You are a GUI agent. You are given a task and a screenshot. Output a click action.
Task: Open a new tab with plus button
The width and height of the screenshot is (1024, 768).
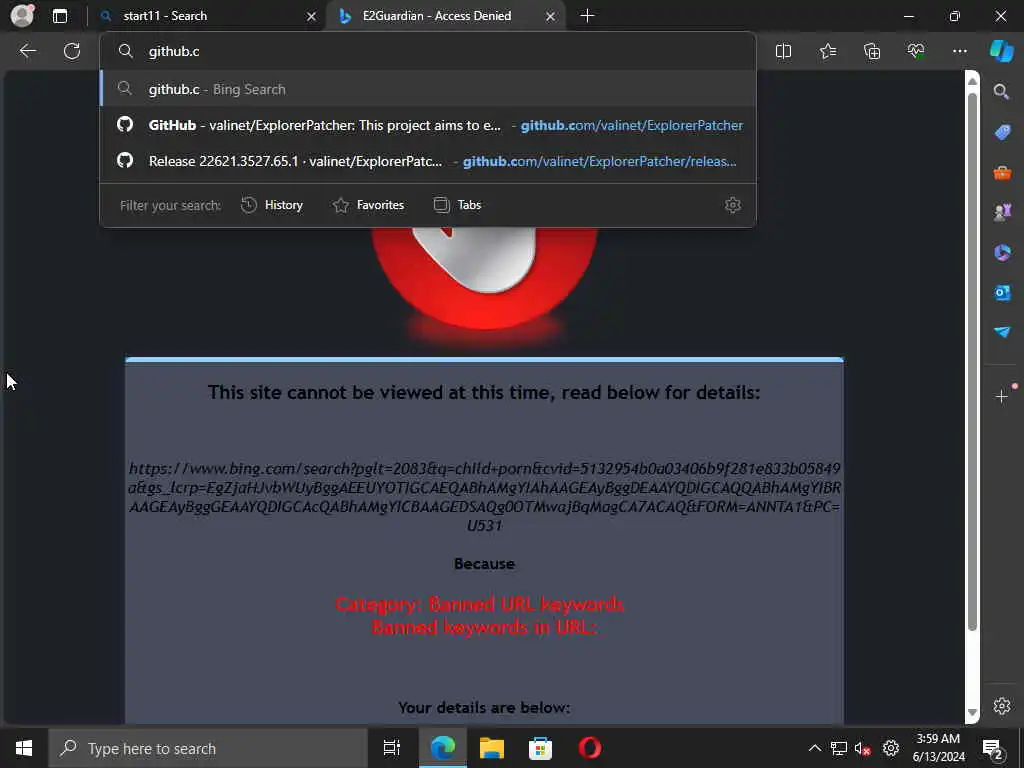[587, 16]
